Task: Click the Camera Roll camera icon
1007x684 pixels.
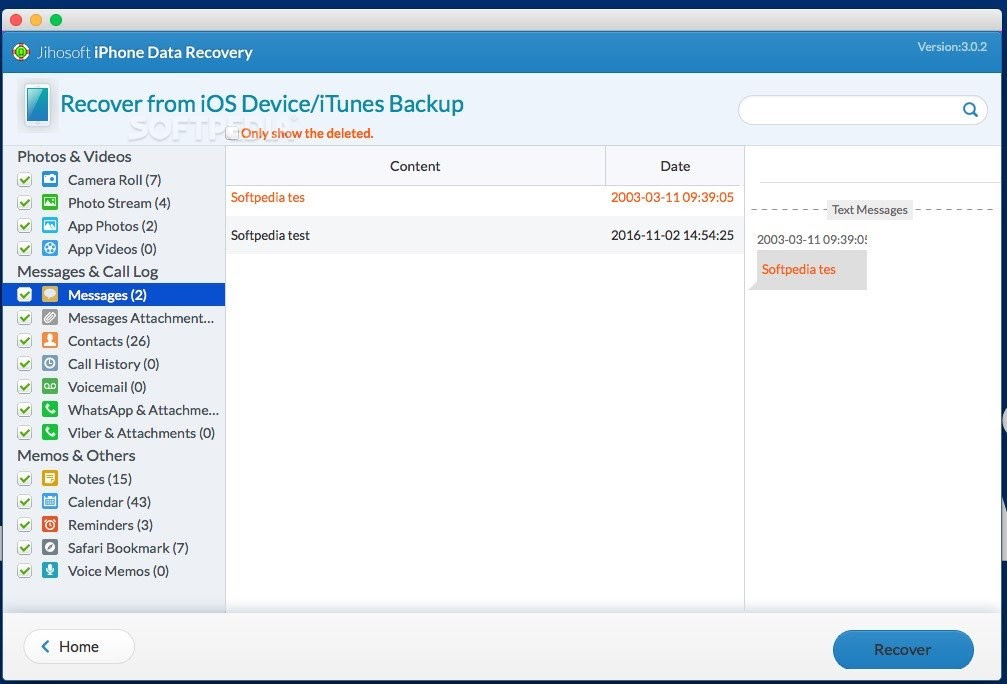Action: [50, 179]
